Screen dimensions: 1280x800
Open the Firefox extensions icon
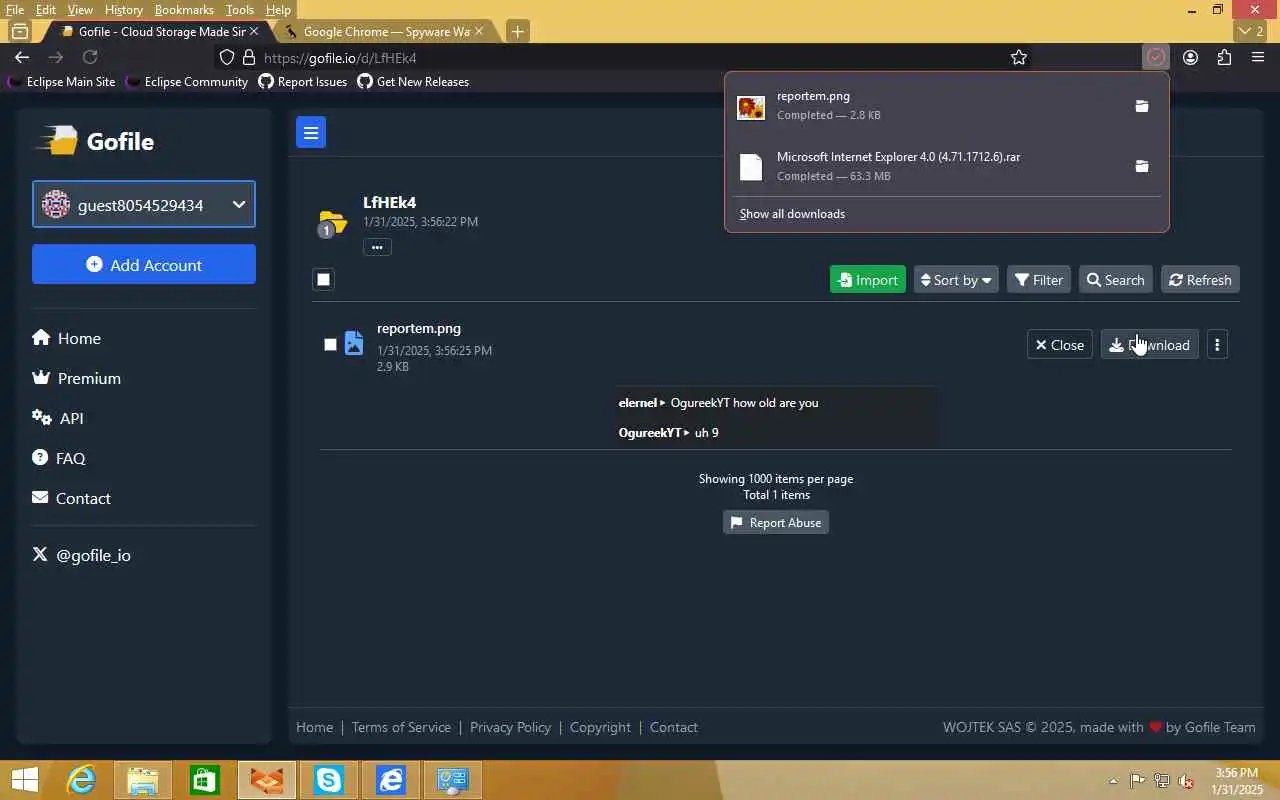click(1224, 58)
